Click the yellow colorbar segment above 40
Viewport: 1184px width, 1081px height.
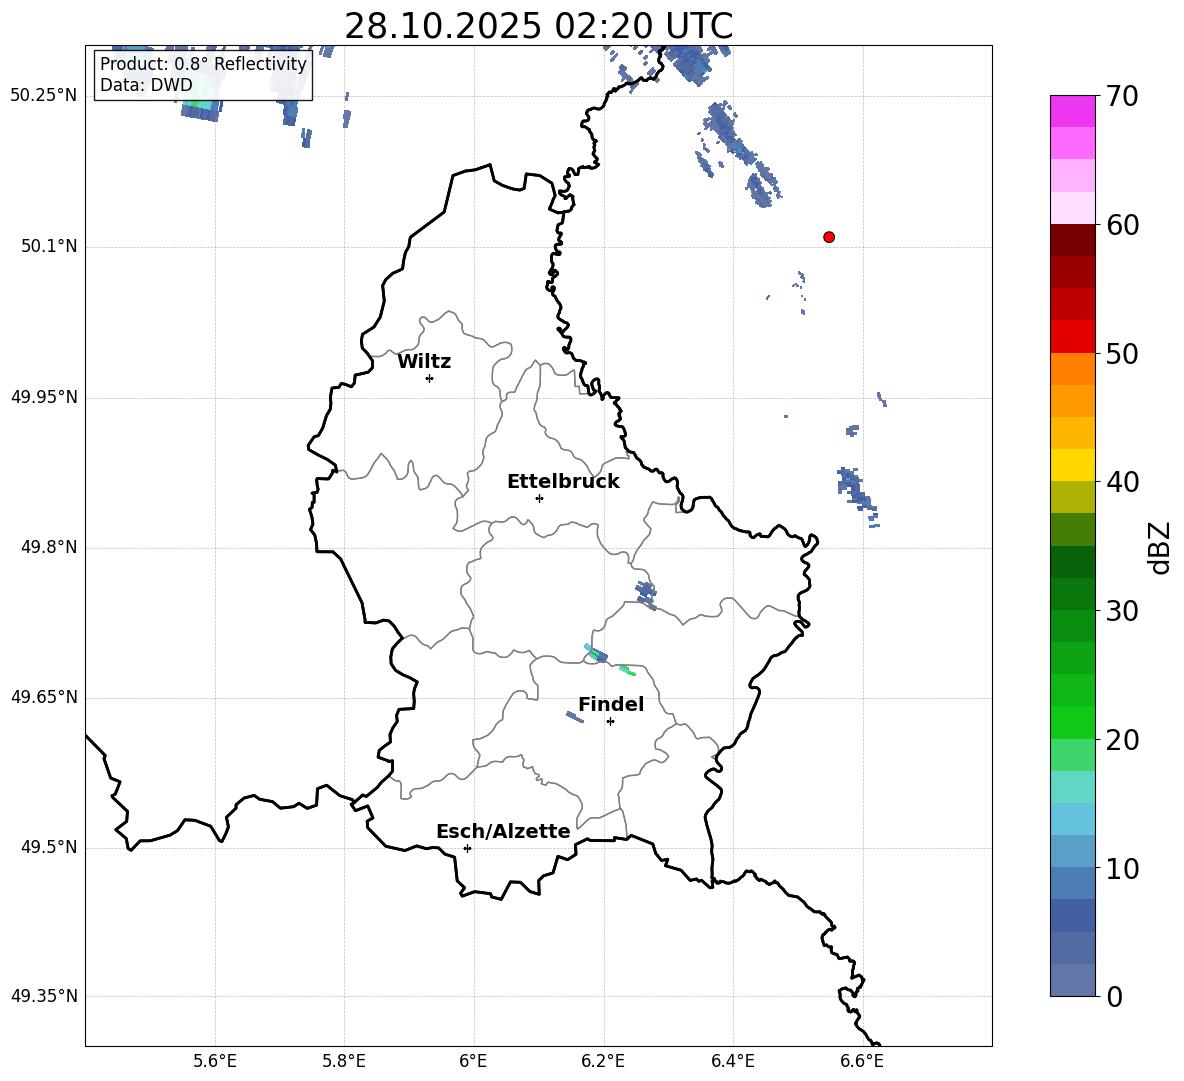click(x=1072, y=465)
